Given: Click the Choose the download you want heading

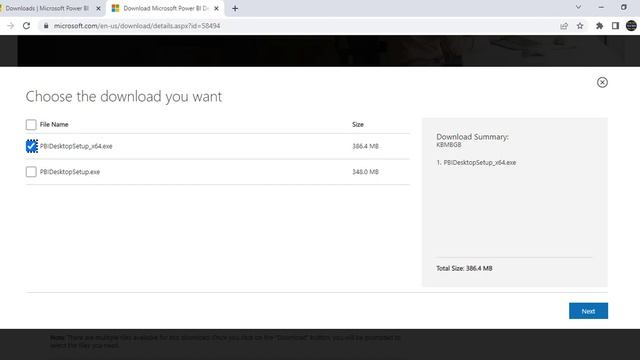Looking at the screenshot, I should click(124, 97).
